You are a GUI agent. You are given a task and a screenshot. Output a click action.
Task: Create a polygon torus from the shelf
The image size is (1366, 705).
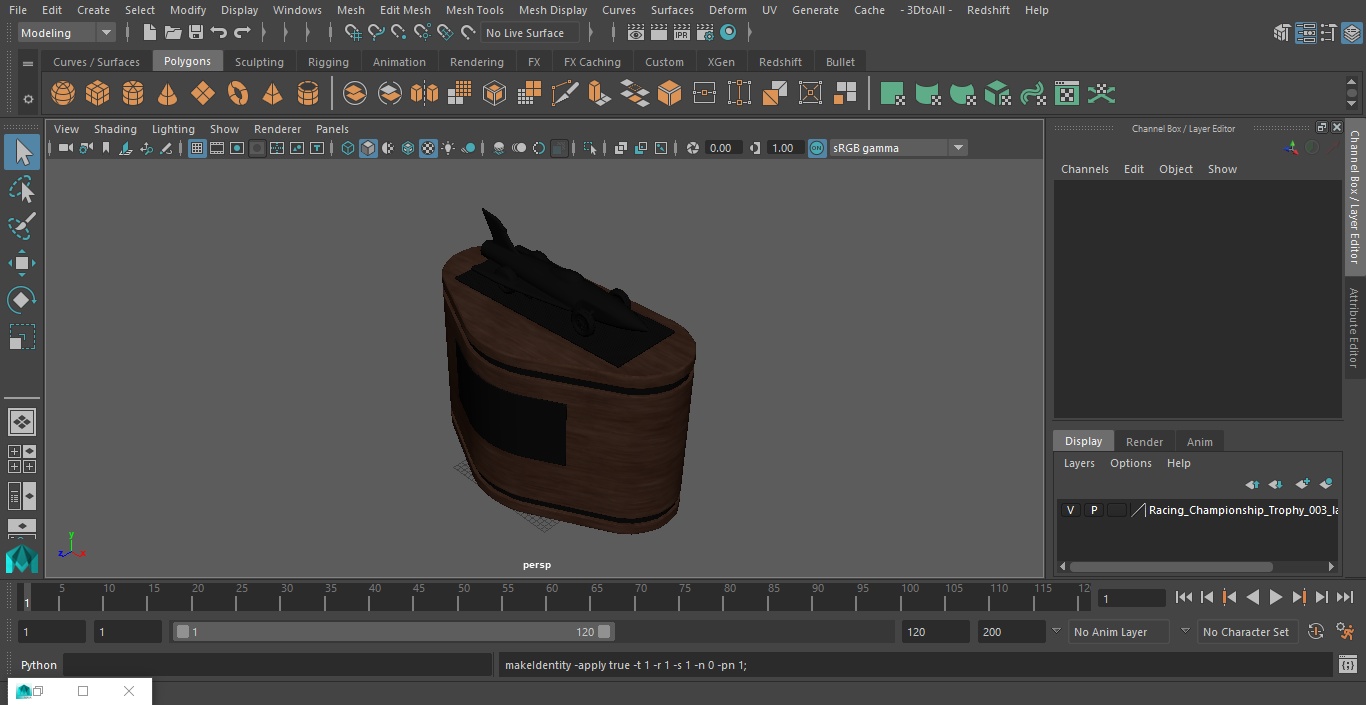click(x=238, y=94)
